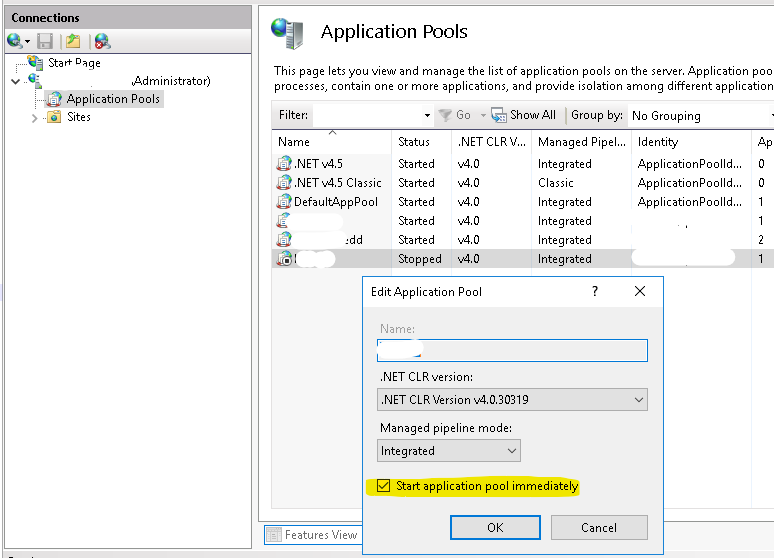Select Sites in the Connections tree
This screenshot has height=558, width=774.
[x=79, y=117]
